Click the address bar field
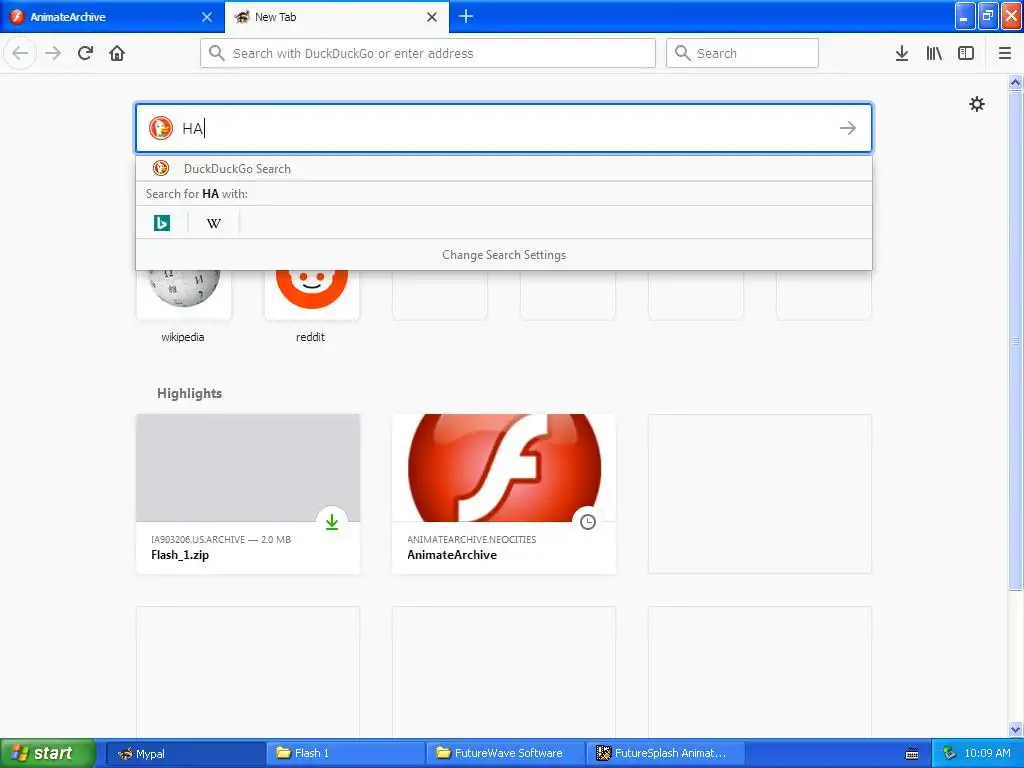Image resolution: width=1024 pixels, height=768 pixels. (x=428, y=53)
